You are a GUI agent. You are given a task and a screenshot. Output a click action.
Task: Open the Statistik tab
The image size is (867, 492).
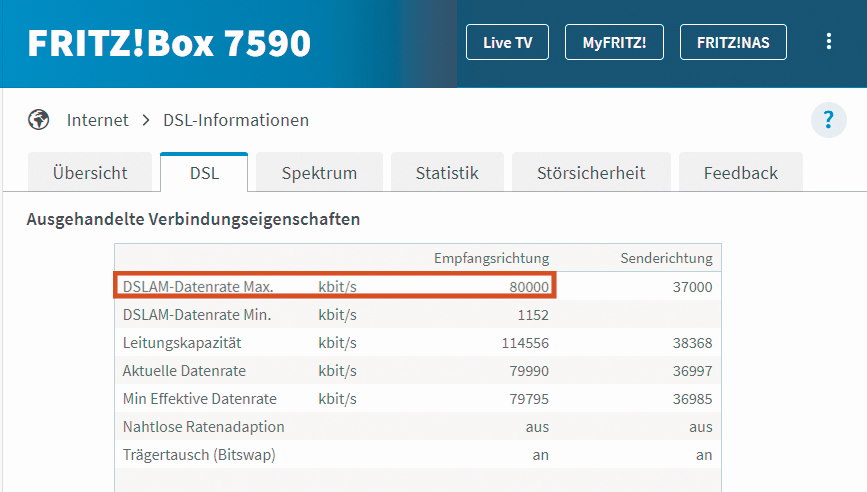pyautogui.click(x=447, y=172)
